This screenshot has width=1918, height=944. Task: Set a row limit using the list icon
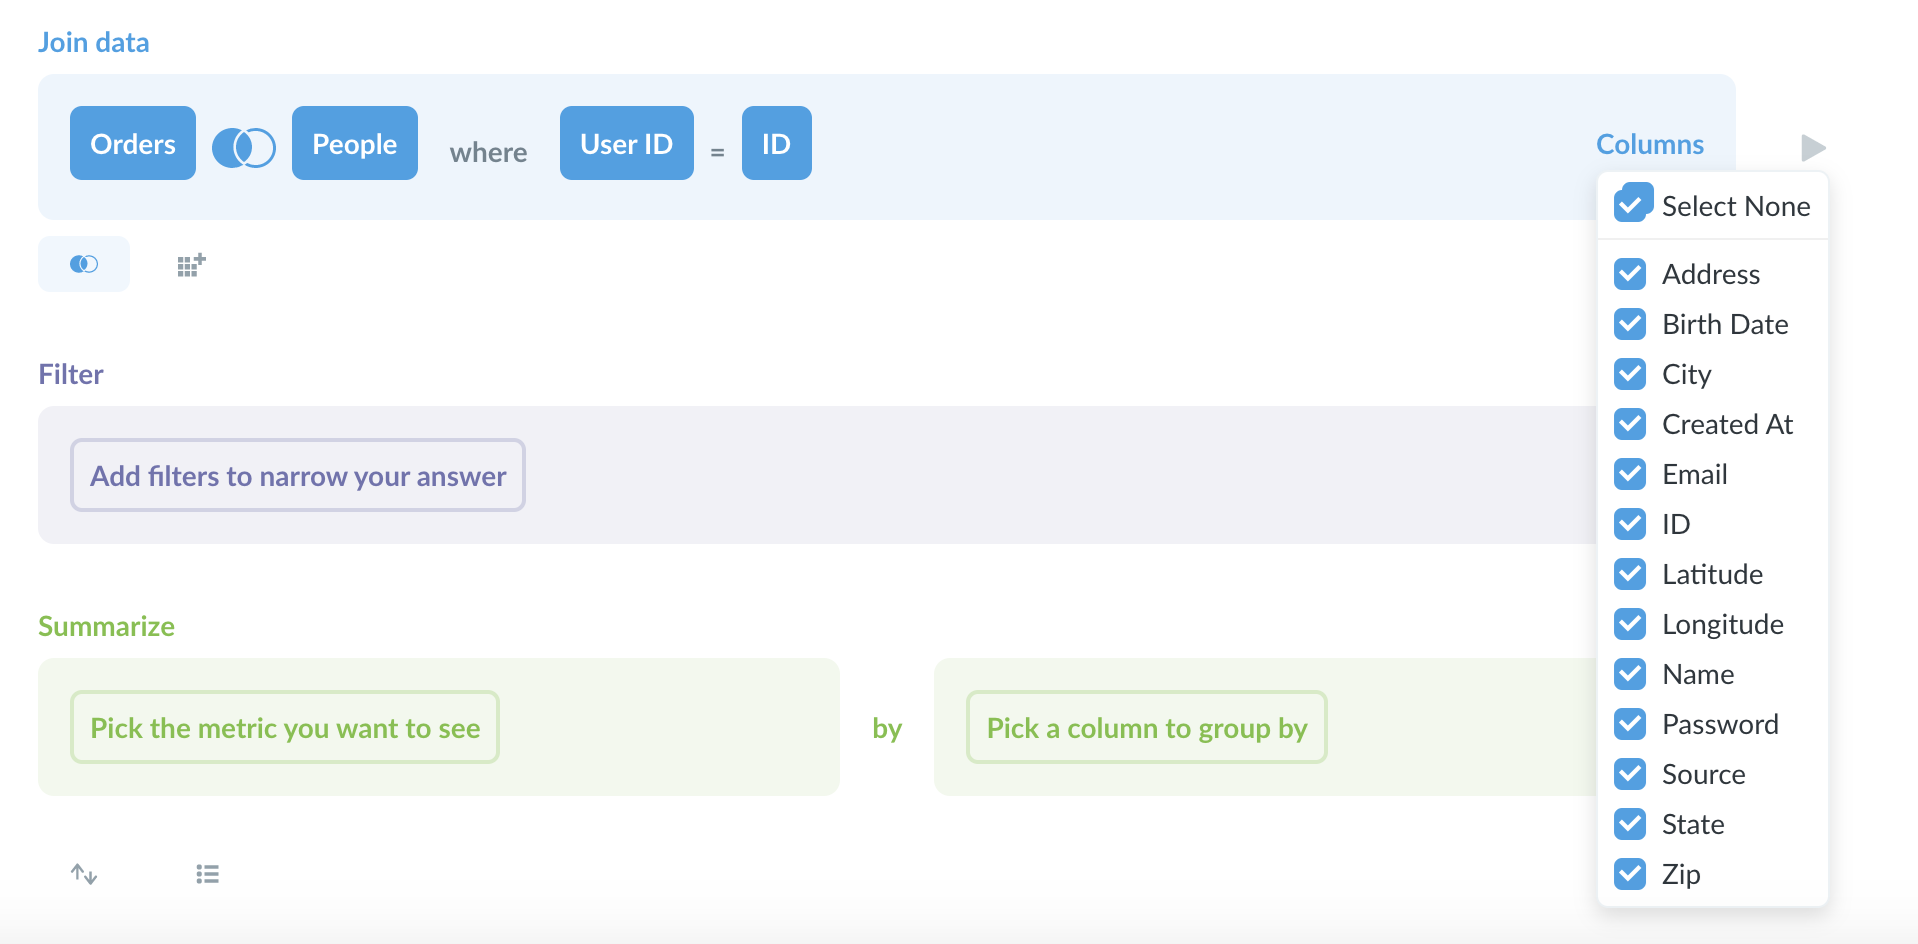coord(207,873)
